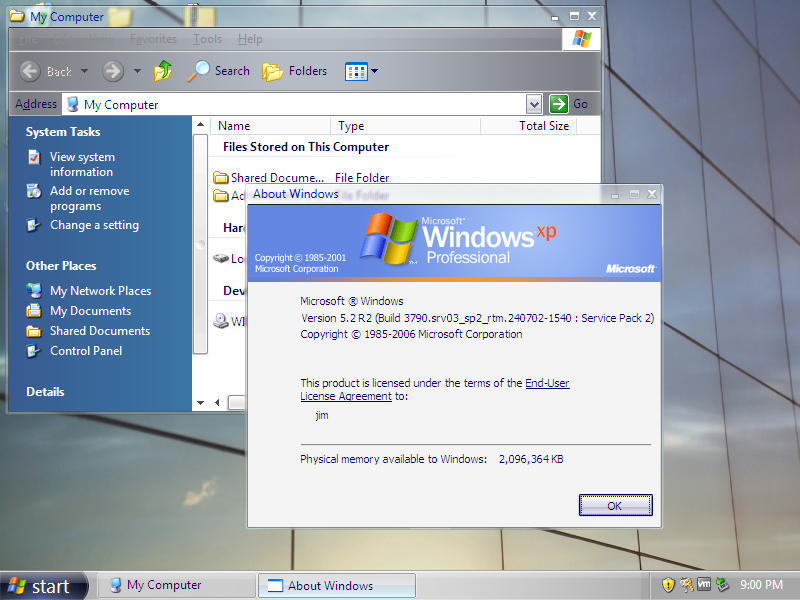800x600 pixels.
Task: Click the My Computer title bar folder icon
Action: [17, 16]
